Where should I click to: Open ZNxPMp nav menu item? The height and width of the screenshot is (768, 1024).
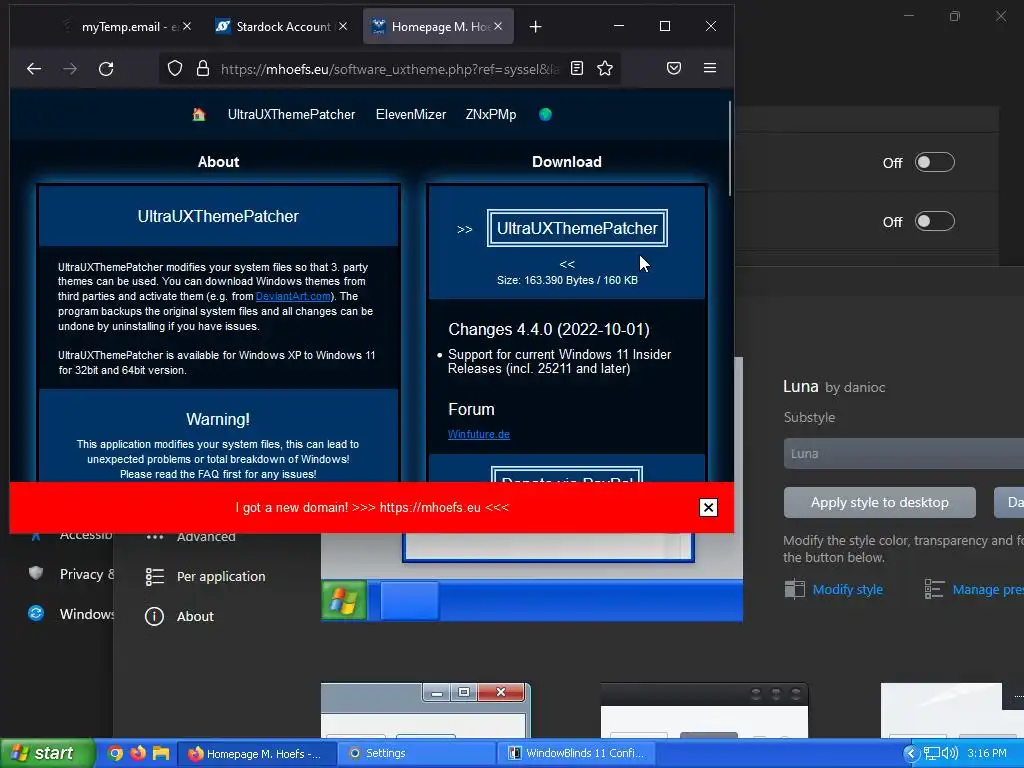(x=491, y=115)
